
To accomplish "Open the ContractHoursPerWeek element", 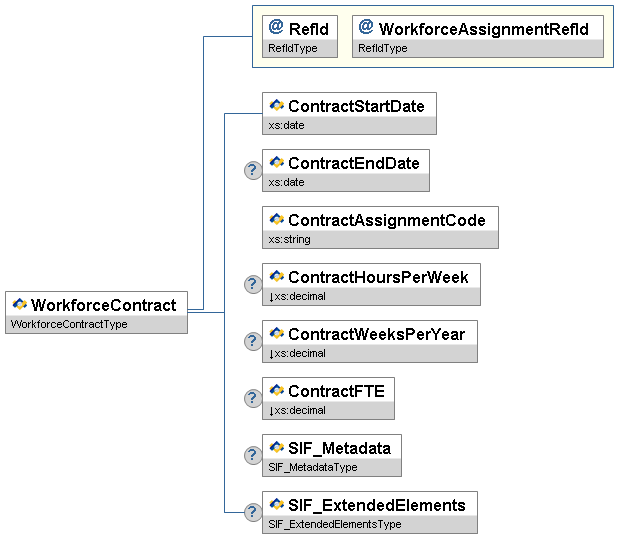I will pos(378,277).
